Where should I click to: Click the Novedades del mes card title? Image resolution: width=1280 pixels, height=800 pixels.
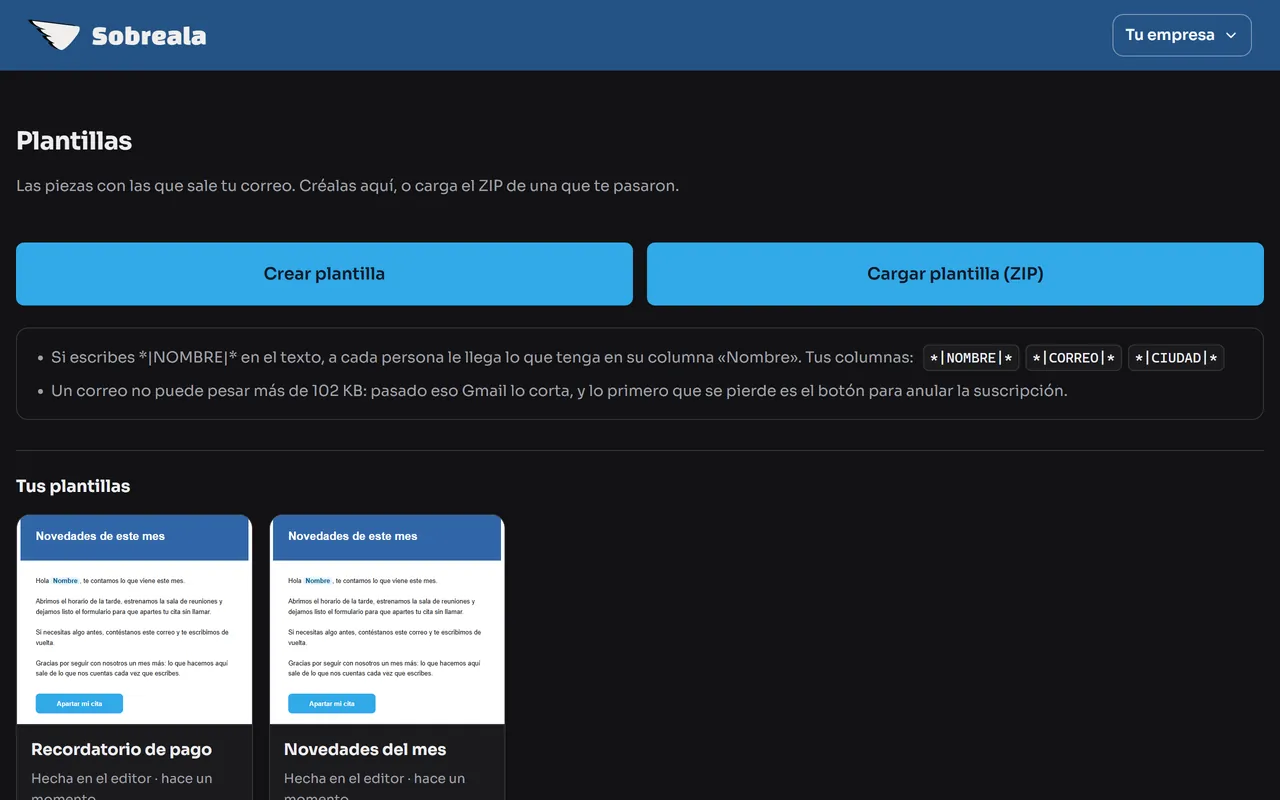point(365,749)
